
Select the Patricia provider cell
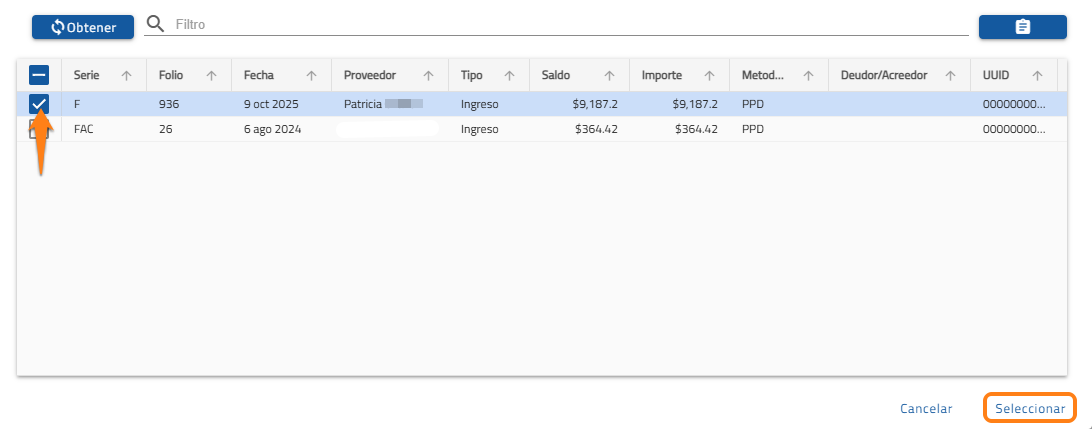pyautogui.click(x=384, y=104)
